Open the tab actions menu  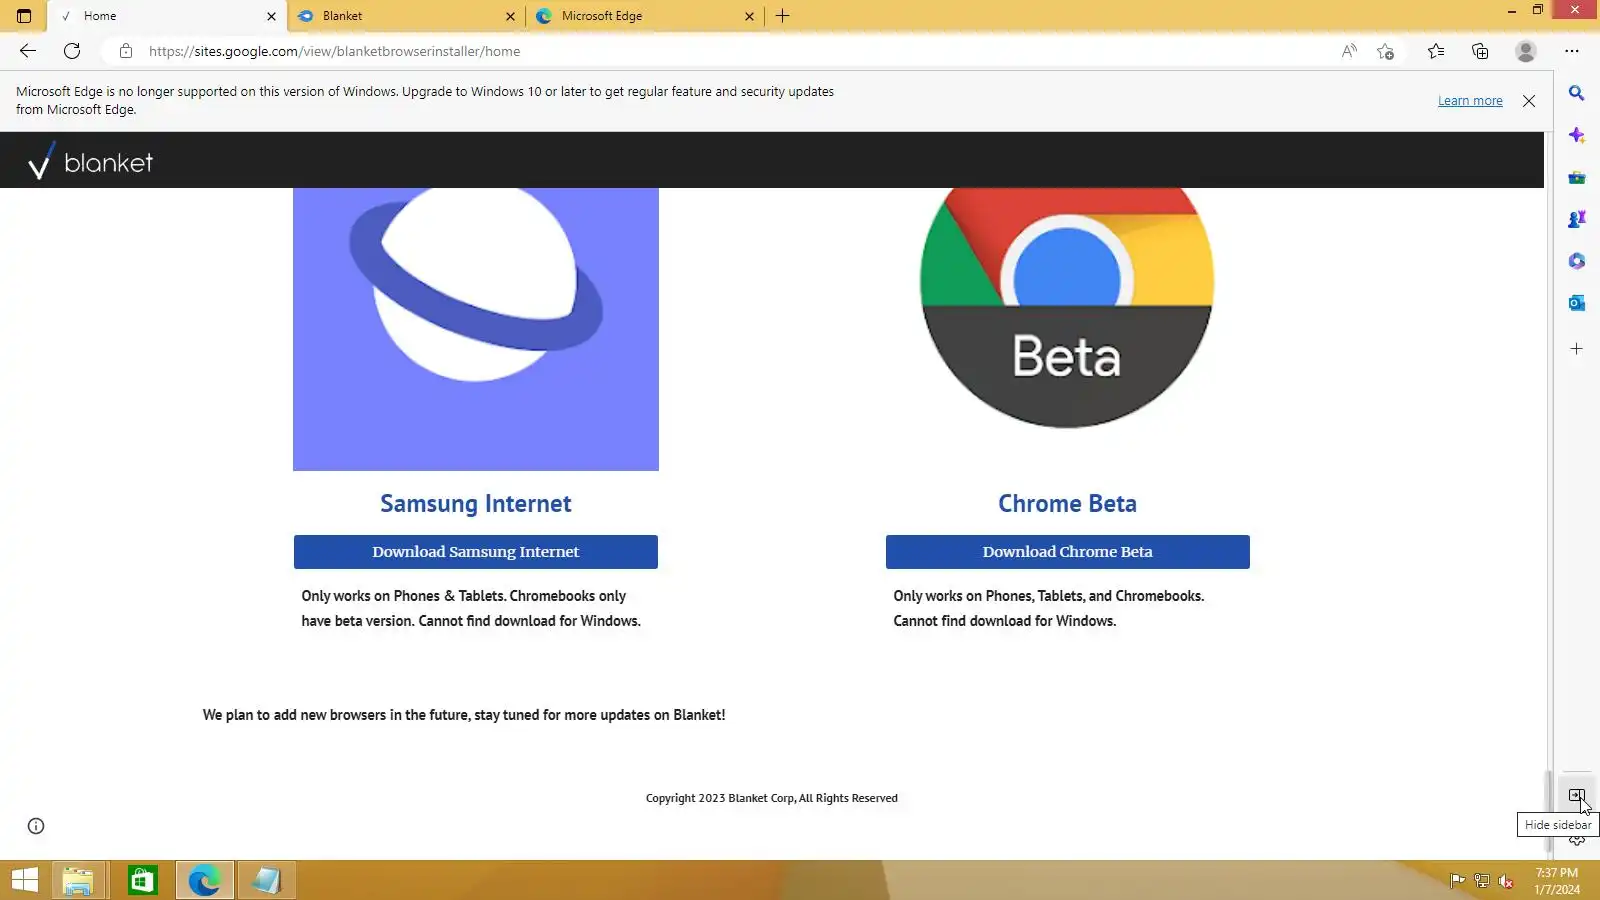(24, 16)
